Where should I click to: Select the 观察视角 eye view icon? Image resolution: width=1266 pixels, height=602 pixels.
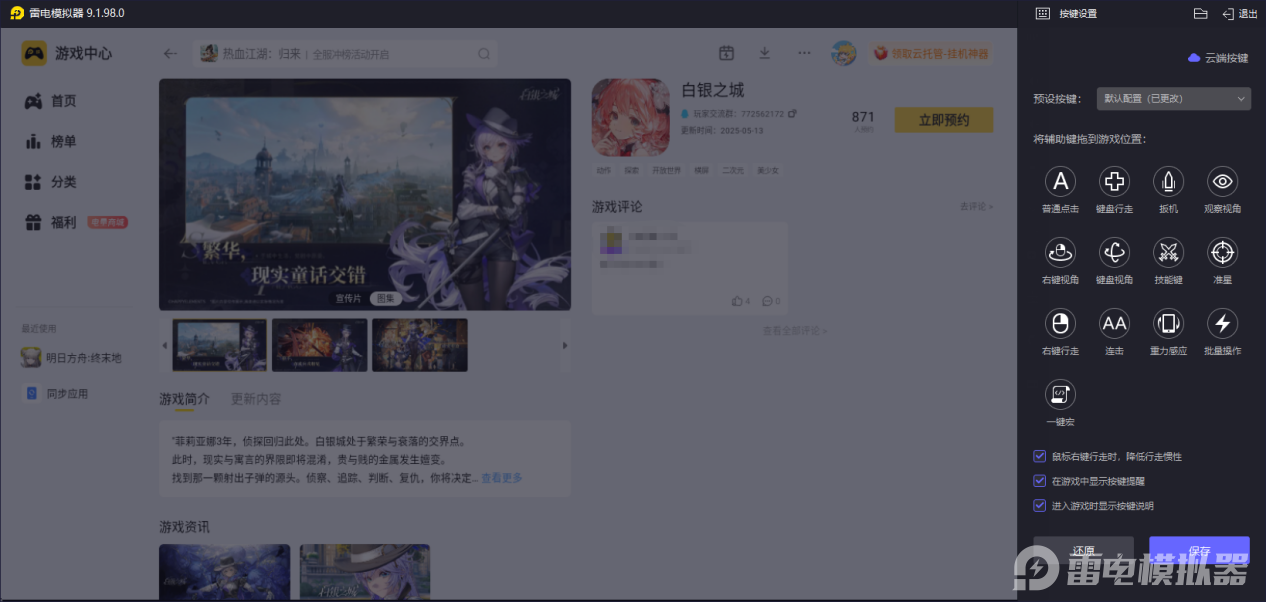click(x=1222, y=181)
